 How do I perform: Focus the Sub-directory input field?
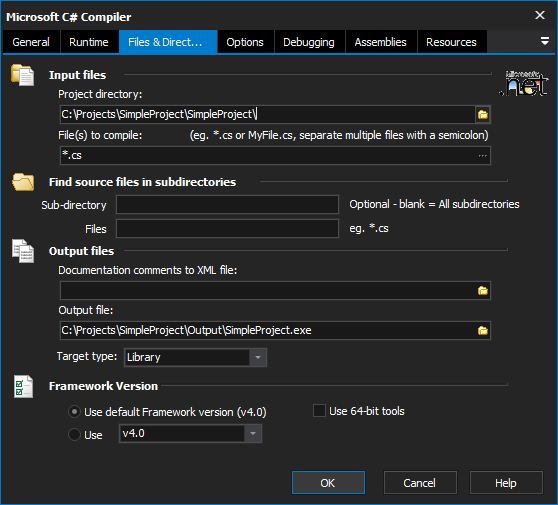coord(227,205)
